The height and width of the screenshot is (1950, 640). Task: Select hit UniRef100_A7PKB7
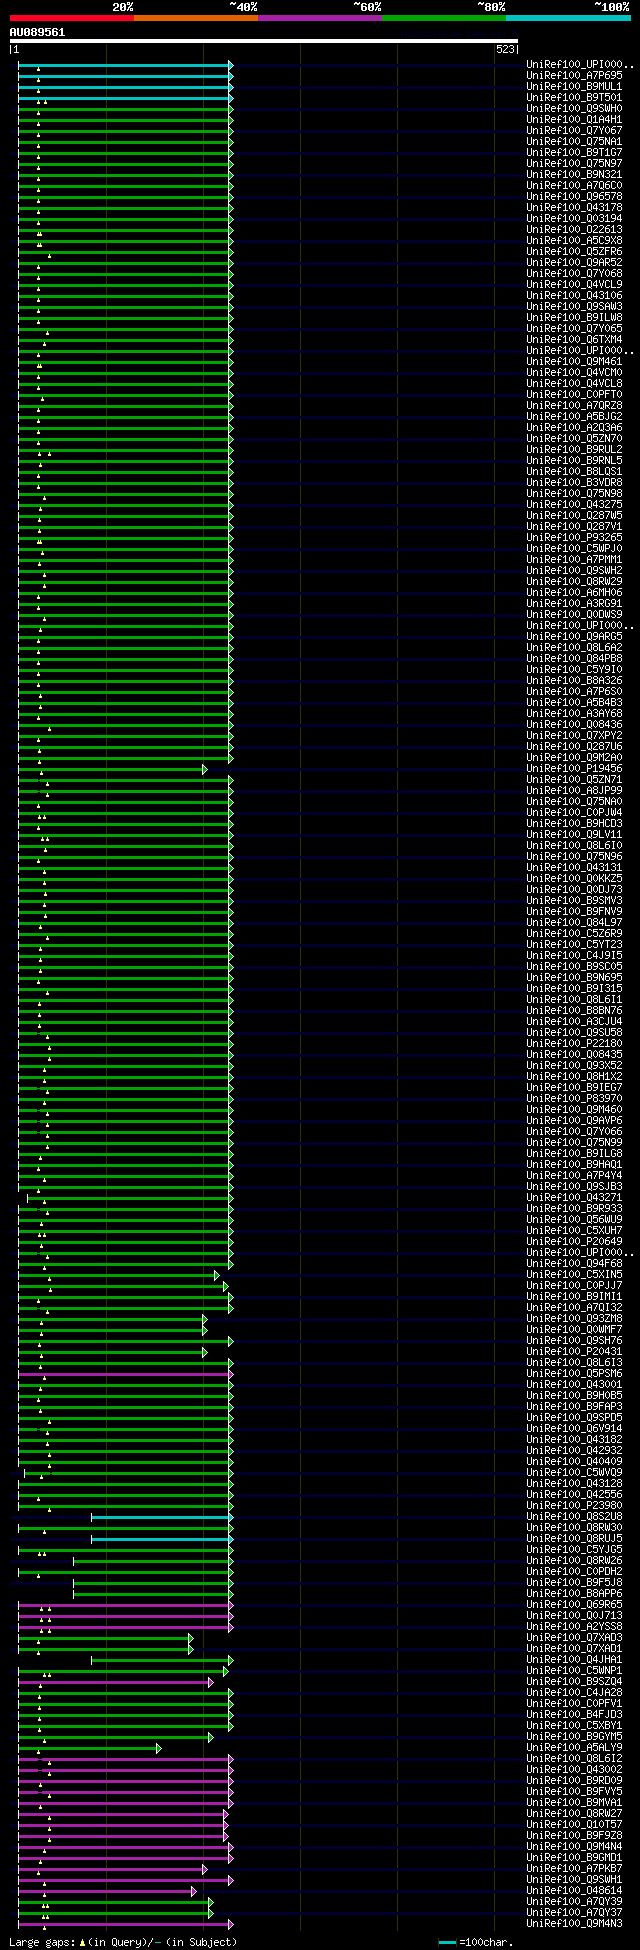tap(574, 1868)
